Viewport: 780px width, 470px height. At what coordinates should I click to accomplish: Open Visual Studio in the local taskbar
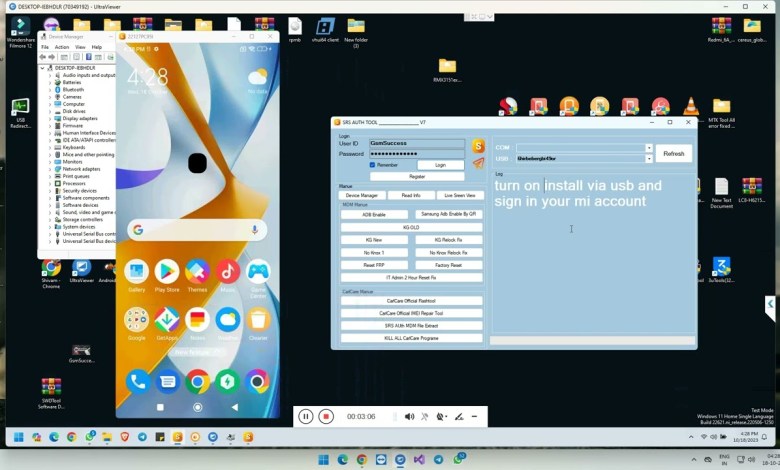[x=419, y=460]
